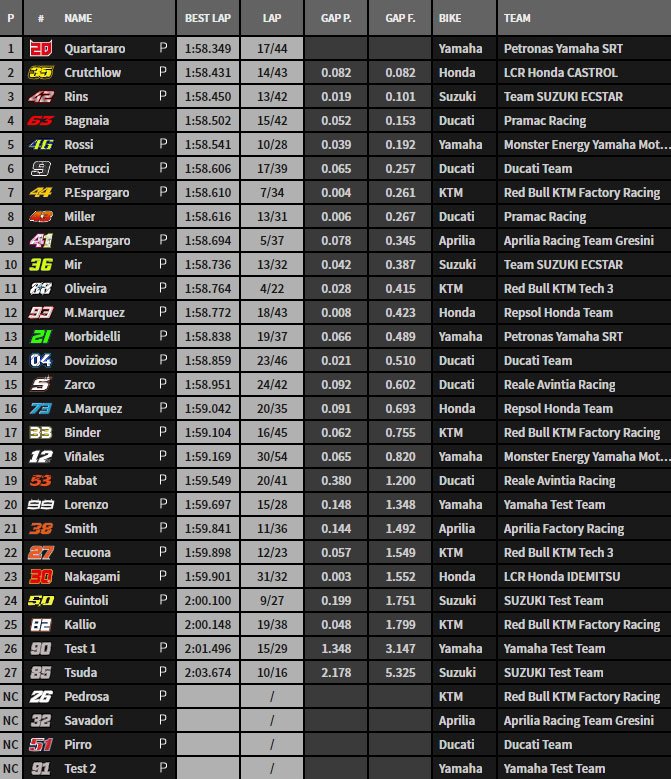Click Lorenzo's number 99 badge
The height and width of the screenshot is (779, 671).
click(x=40, y=504)
